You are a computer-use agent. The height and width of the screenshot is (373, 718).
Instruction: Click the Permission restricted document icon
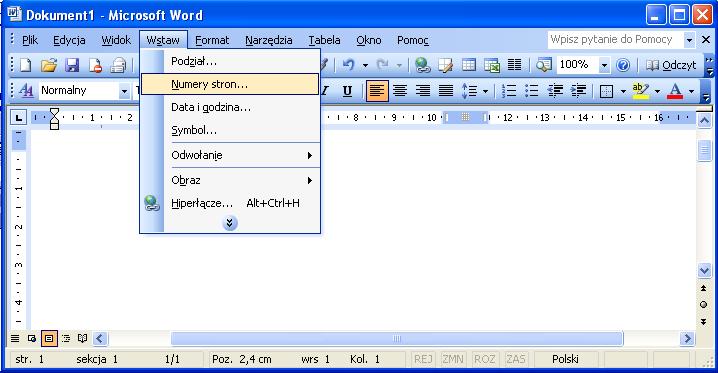pyautogui.click(x=95, y=65)
